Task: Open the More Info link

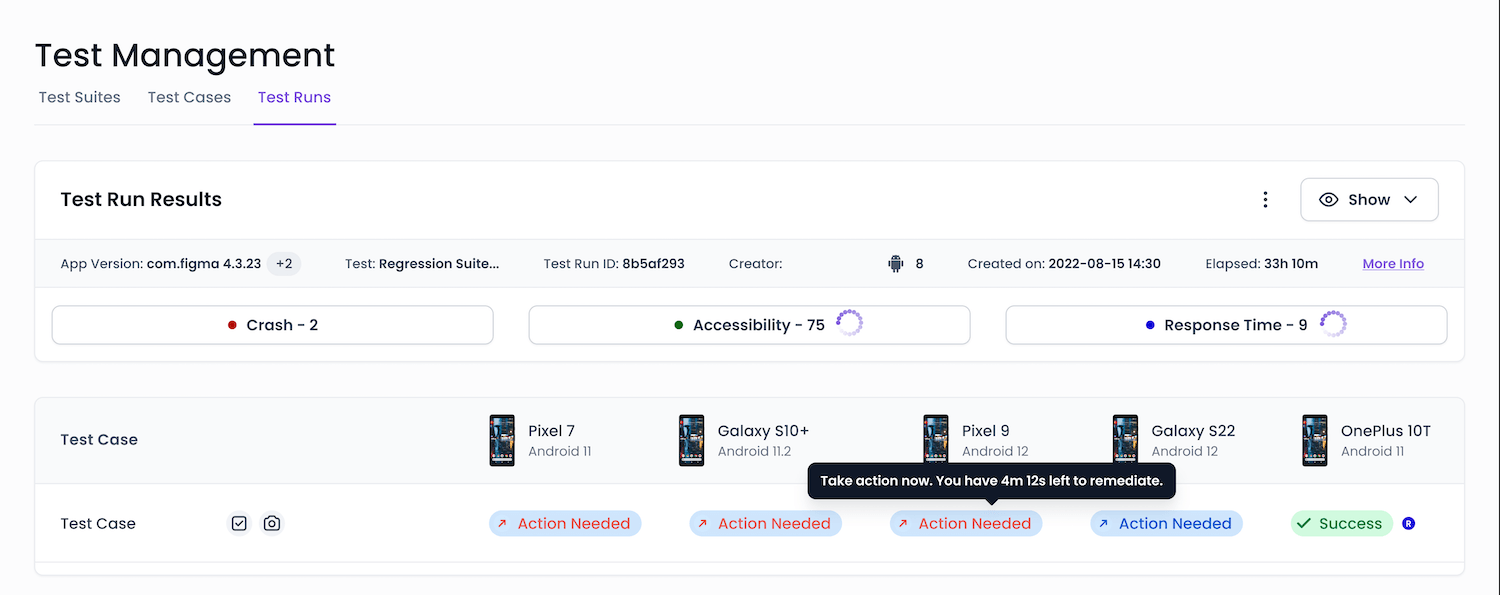Action: click(x=1393, y=264)
